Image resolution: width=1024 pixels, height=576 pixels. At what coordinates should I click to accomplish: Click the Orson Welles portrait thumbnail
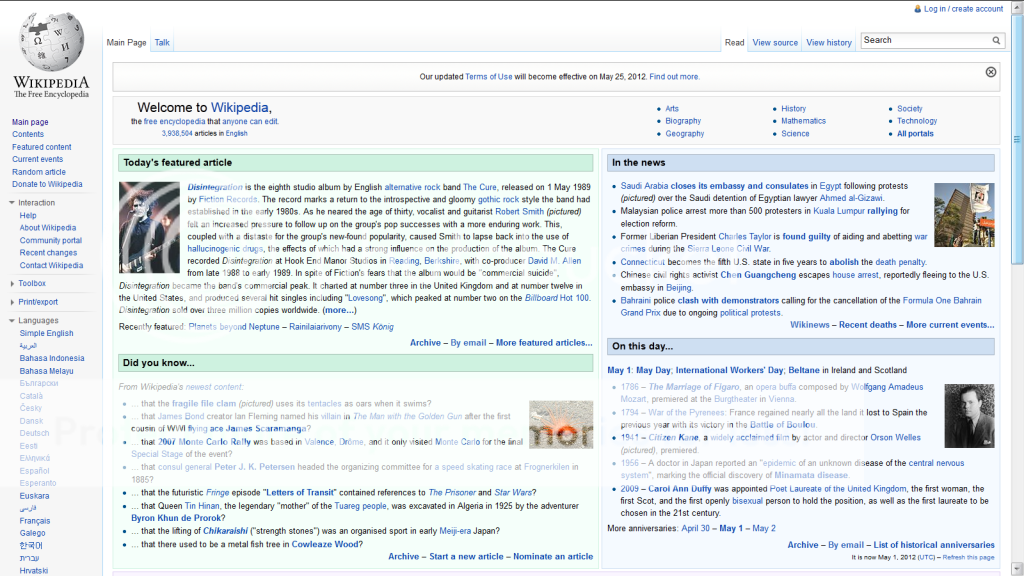point(969,416)
